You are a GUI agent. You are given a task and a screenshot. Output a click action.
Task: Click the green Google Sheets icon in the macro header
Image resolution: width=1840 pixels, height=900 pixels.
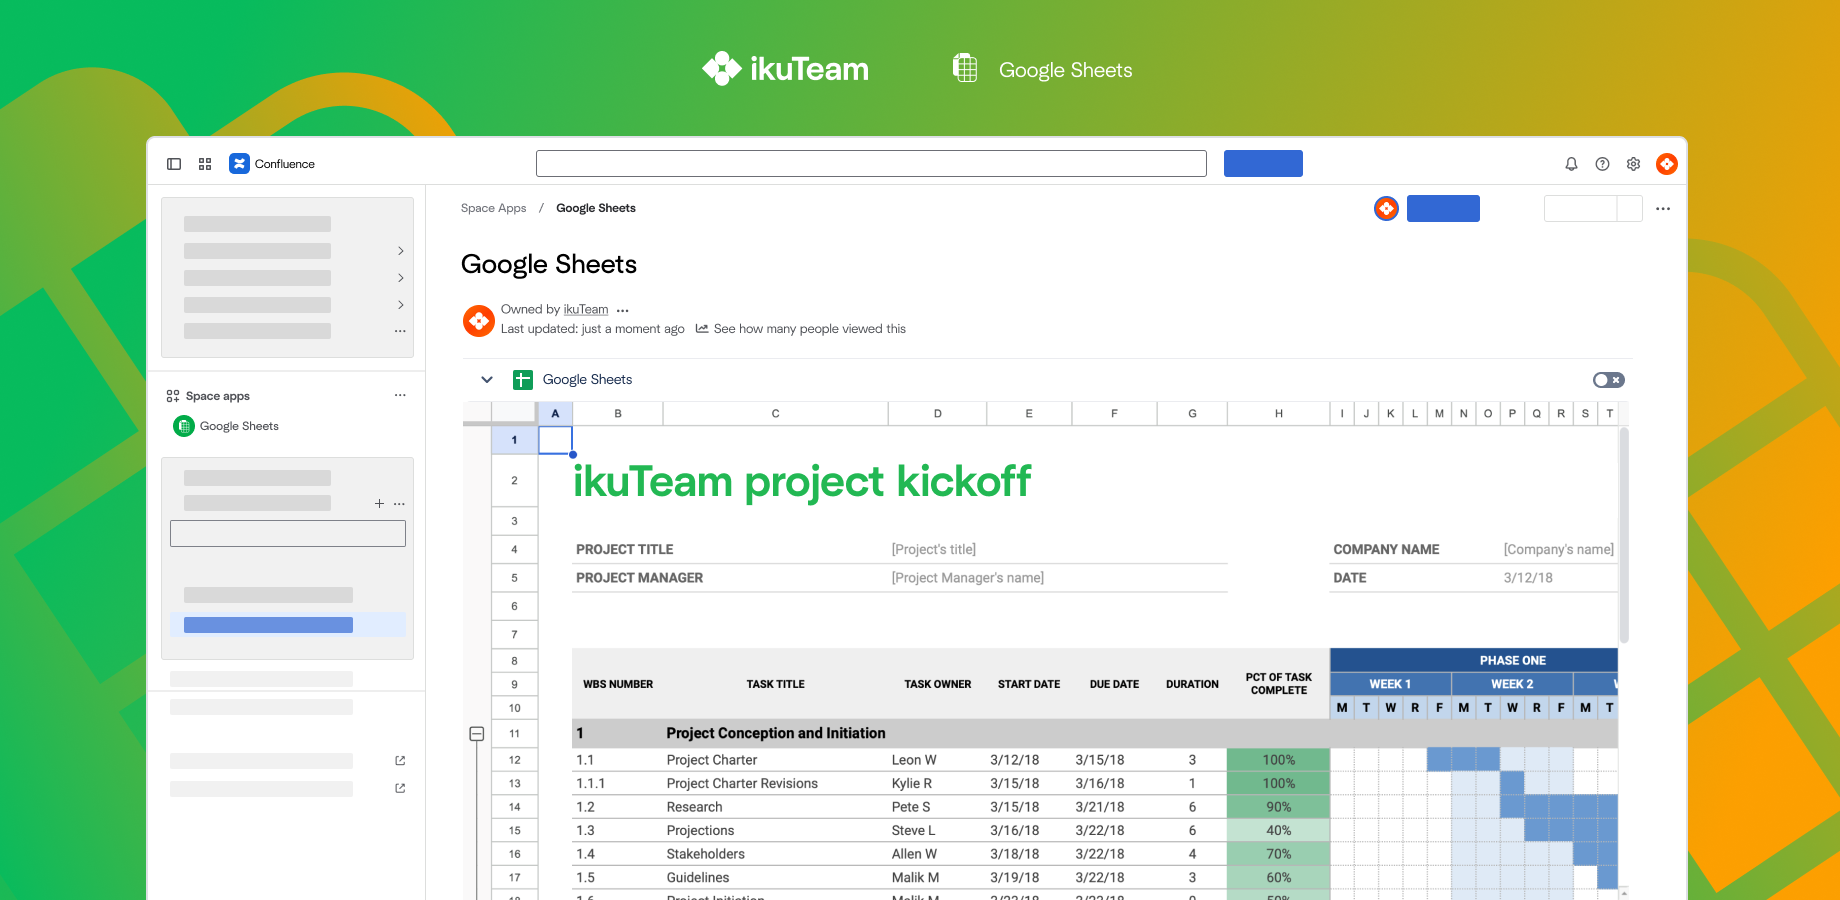click(522, 379)
